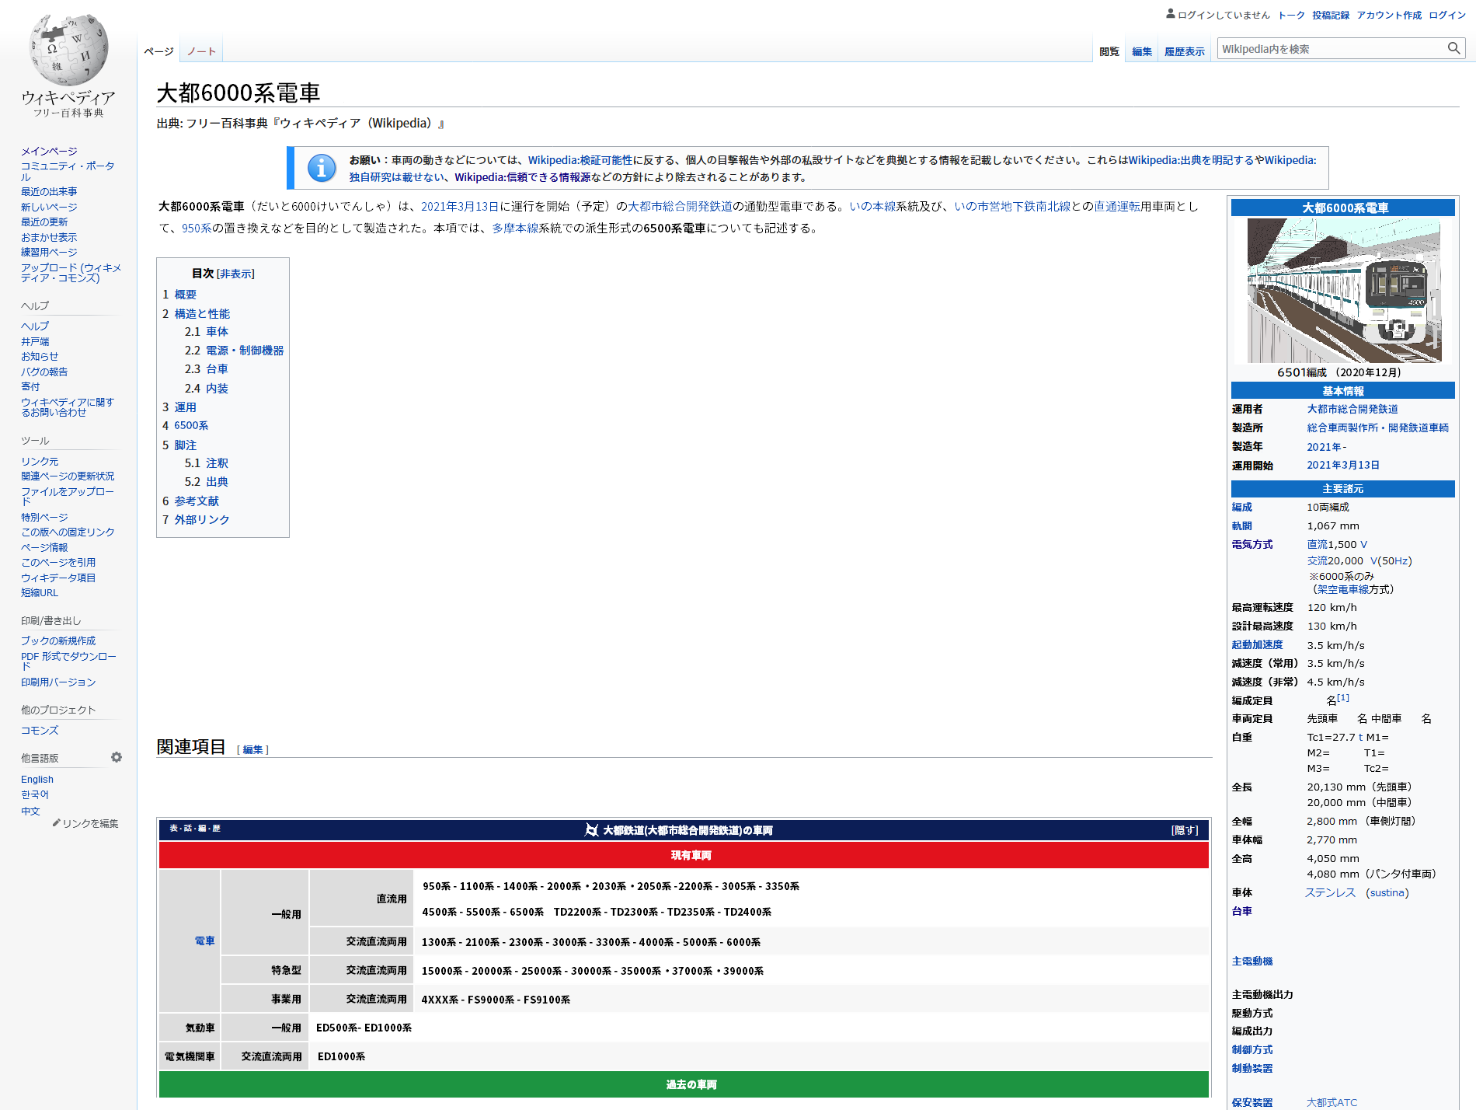The image size is (1476, 1110).
Task: Select the 編集 tab at top
Action: 1142,51
